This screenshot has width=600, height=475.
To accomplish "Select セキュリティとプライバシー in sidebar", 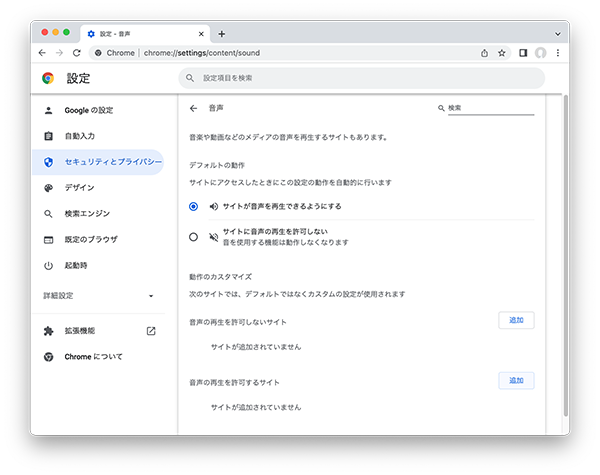I will click(x=98, y=162).
